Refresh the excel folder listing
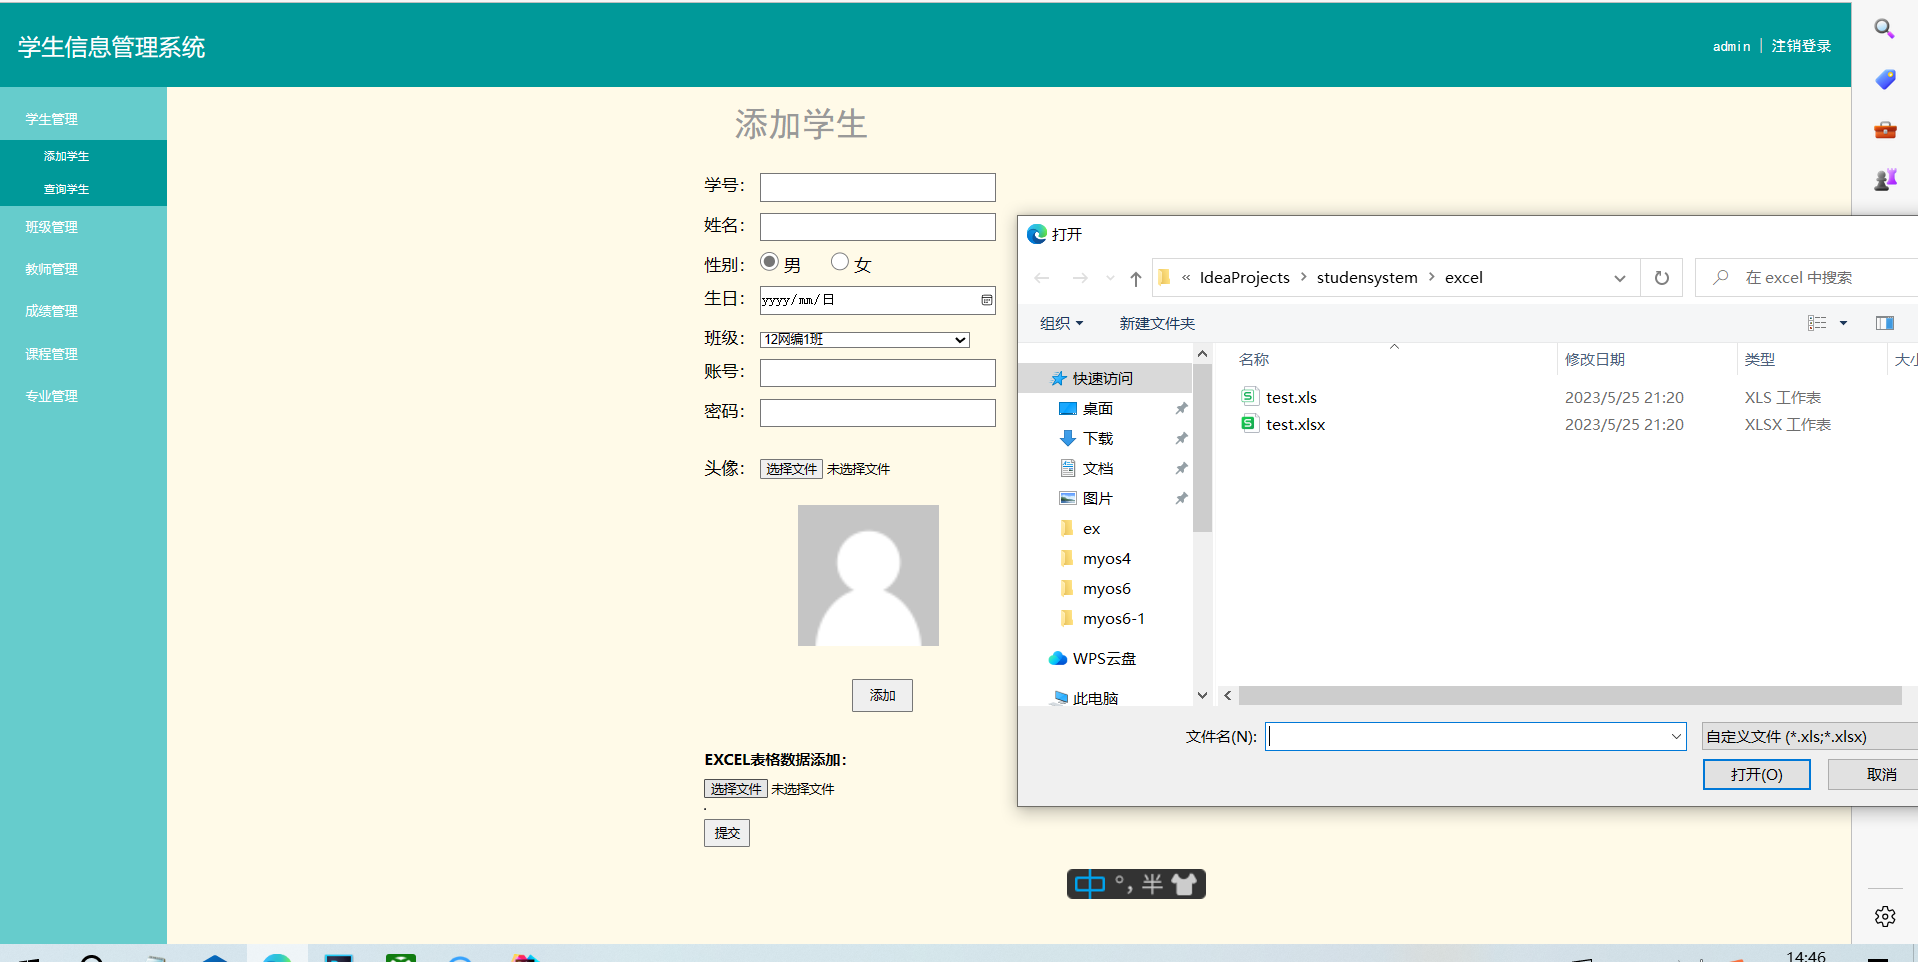 coord(1662,278)
